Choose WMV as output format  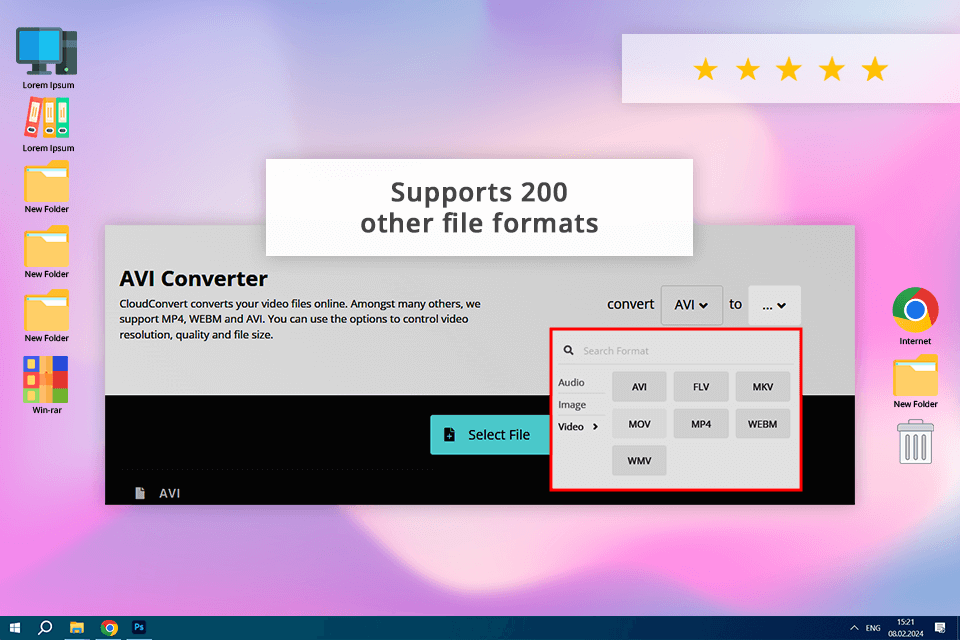(639, 461)
